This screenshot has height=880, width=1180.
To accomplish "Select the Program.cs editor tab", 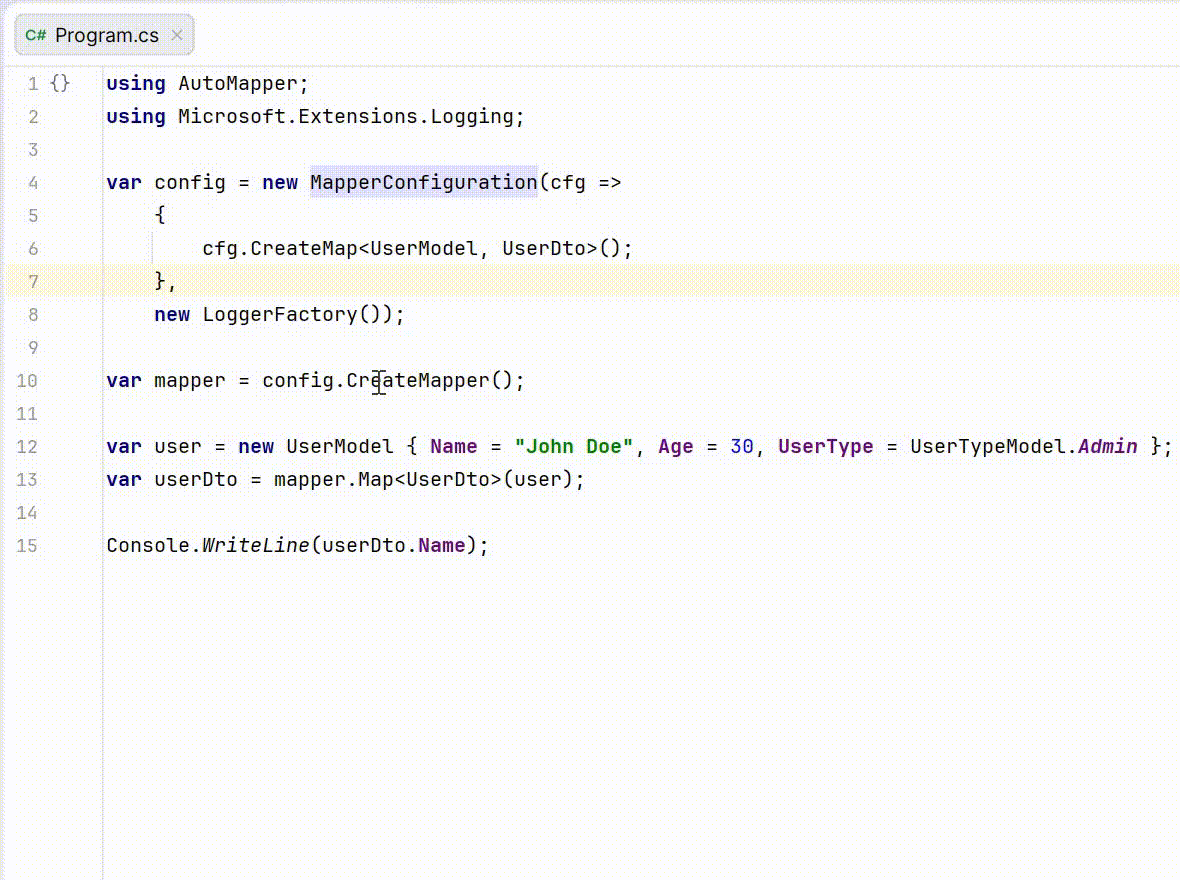I will pos(105,35).
